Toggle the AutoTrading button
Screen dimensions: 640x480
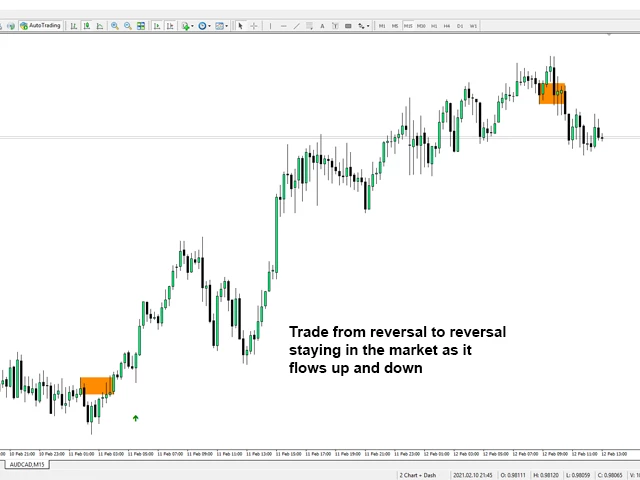(40, 25)
